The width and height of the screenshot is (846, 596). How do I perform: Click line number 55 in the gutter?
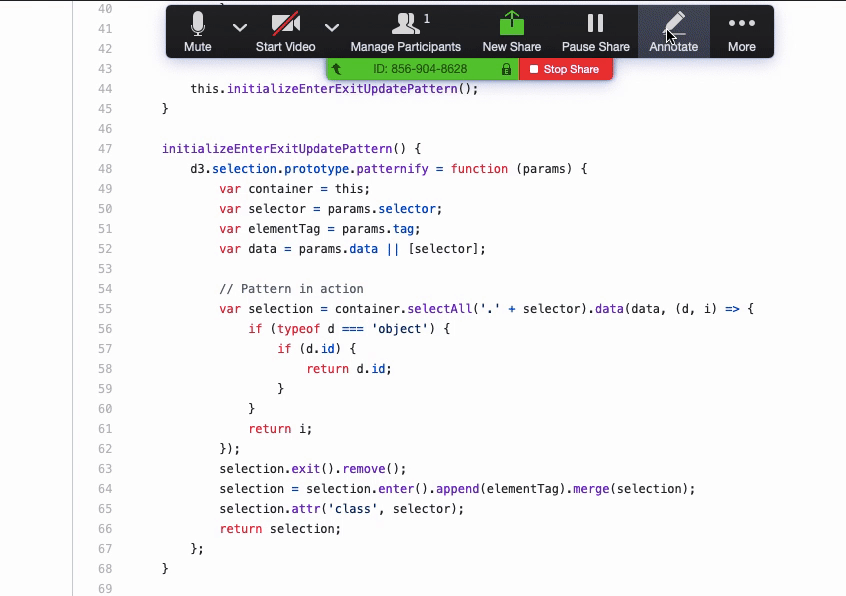coord(105,309)
